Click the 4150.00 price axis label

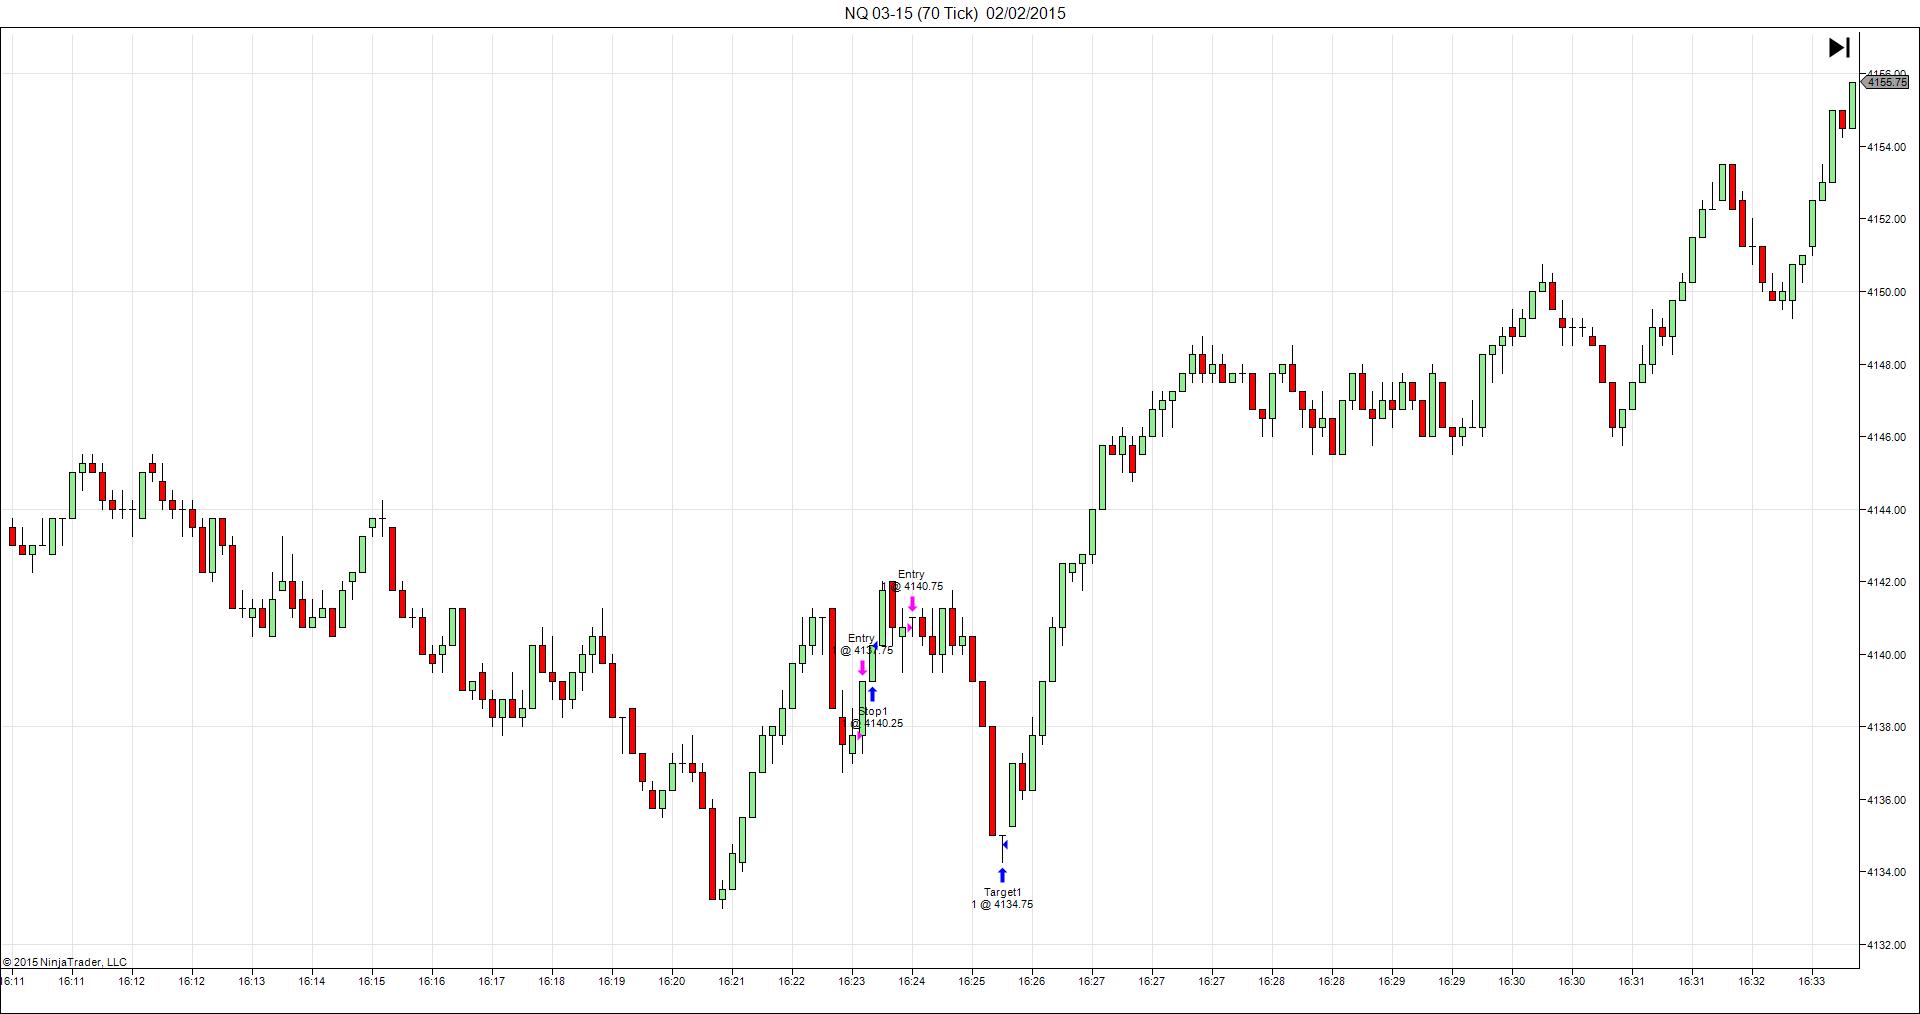pos(1885,292)
